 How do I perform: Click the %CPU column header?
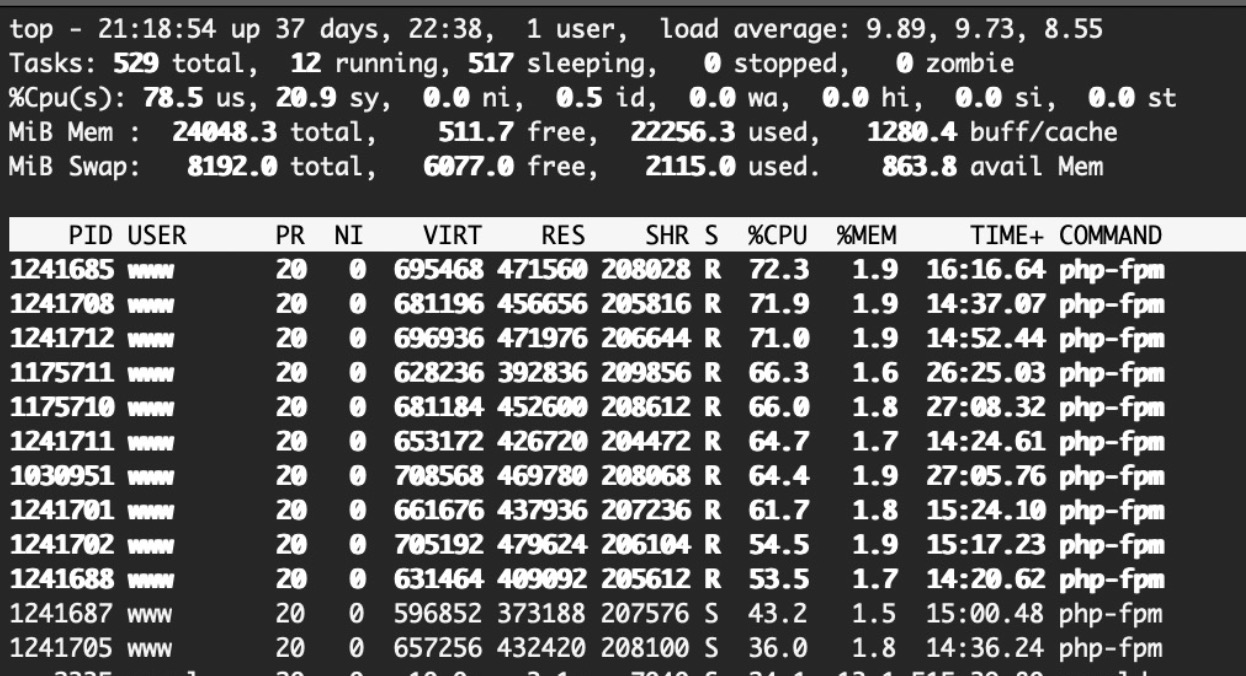(777, 236)
